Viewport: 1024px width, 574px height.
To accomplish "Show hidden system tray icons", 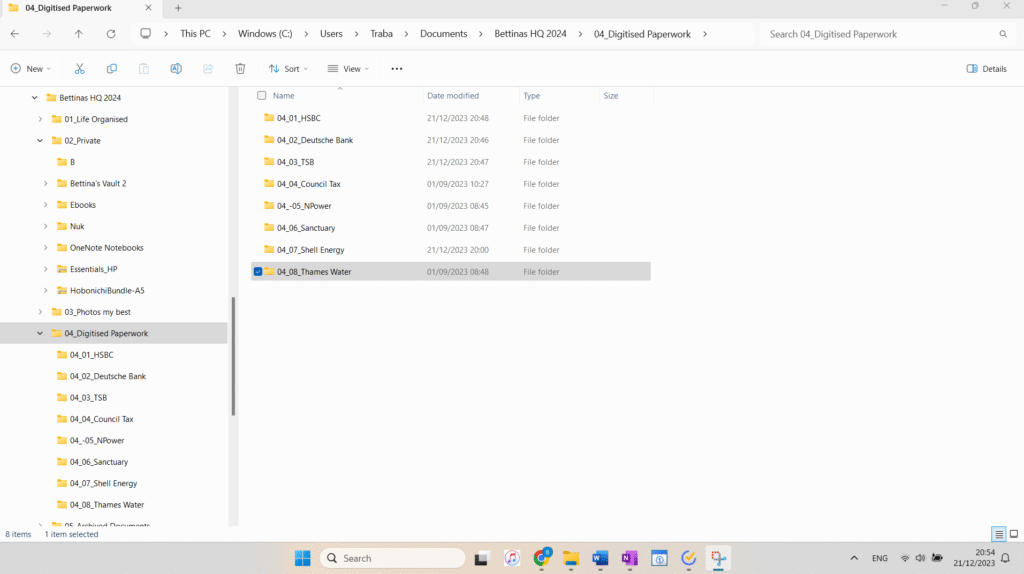I will click(x=854, y=558).
